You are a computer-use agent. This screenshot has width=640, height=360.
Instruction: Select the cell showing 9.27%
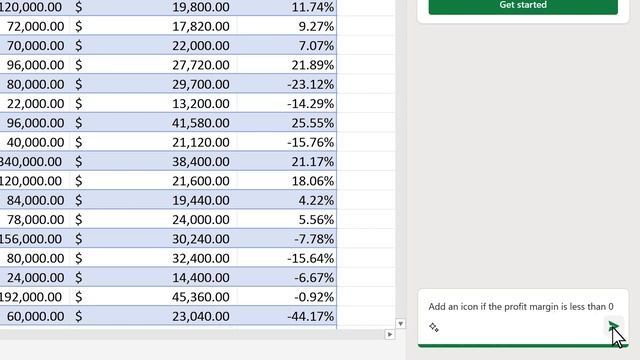click(x=287, y=26)
